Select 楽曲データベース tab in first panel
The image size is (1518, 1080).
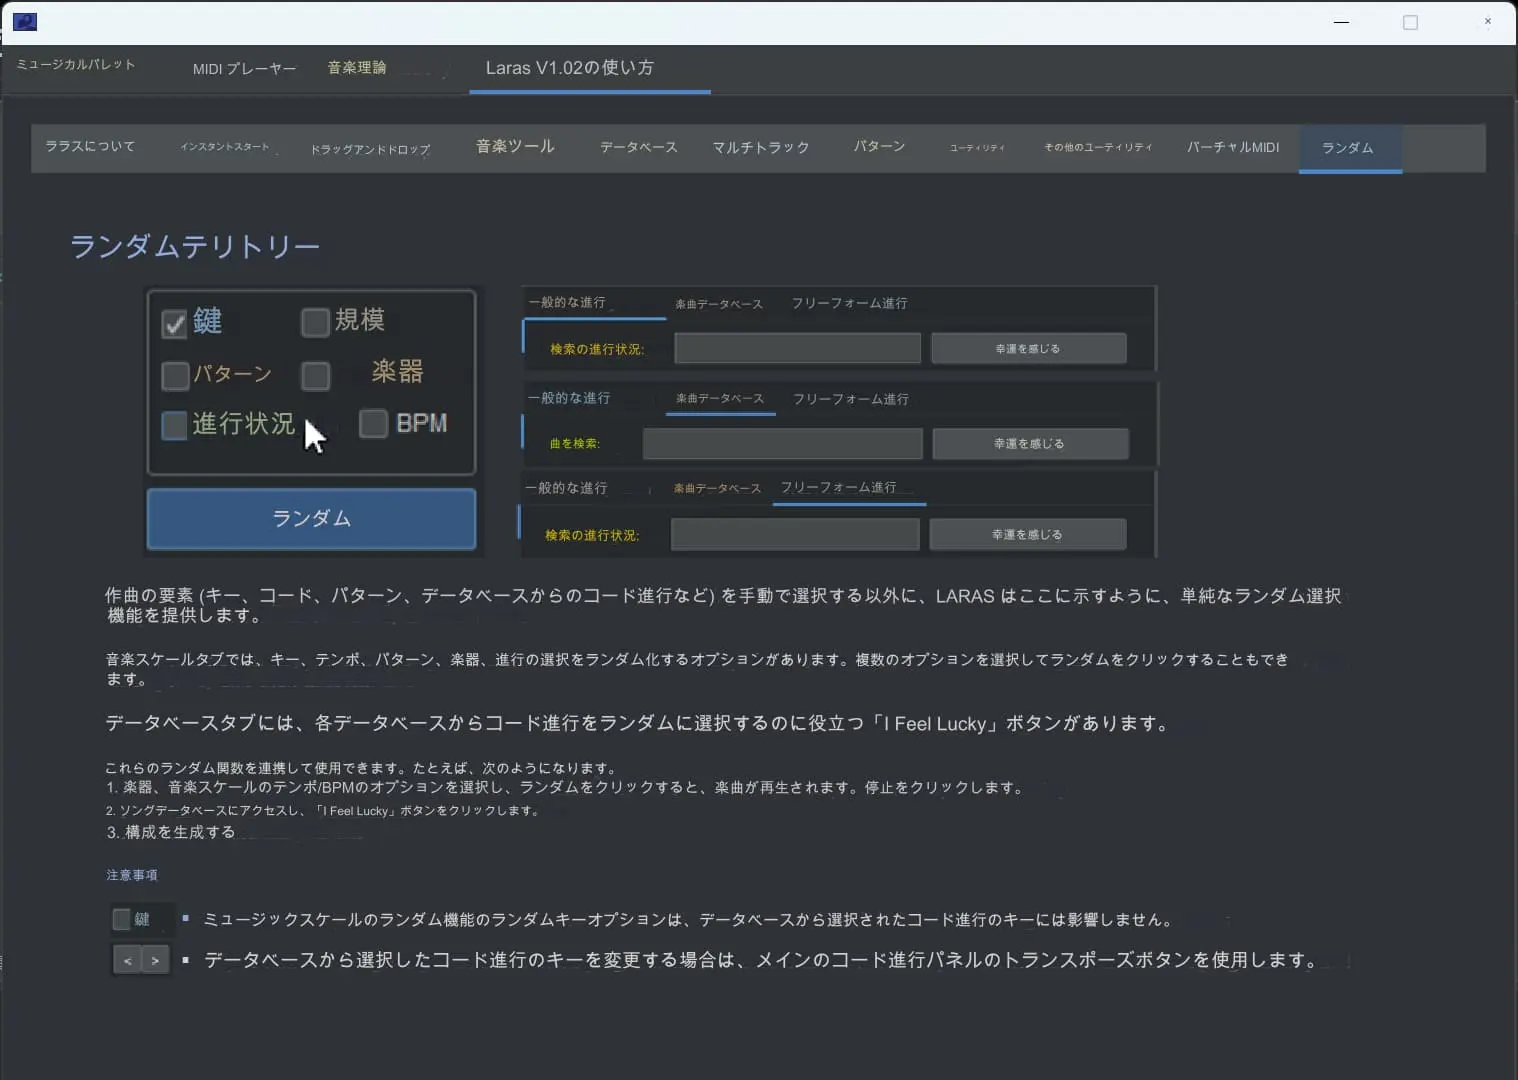tap(718, 304)
